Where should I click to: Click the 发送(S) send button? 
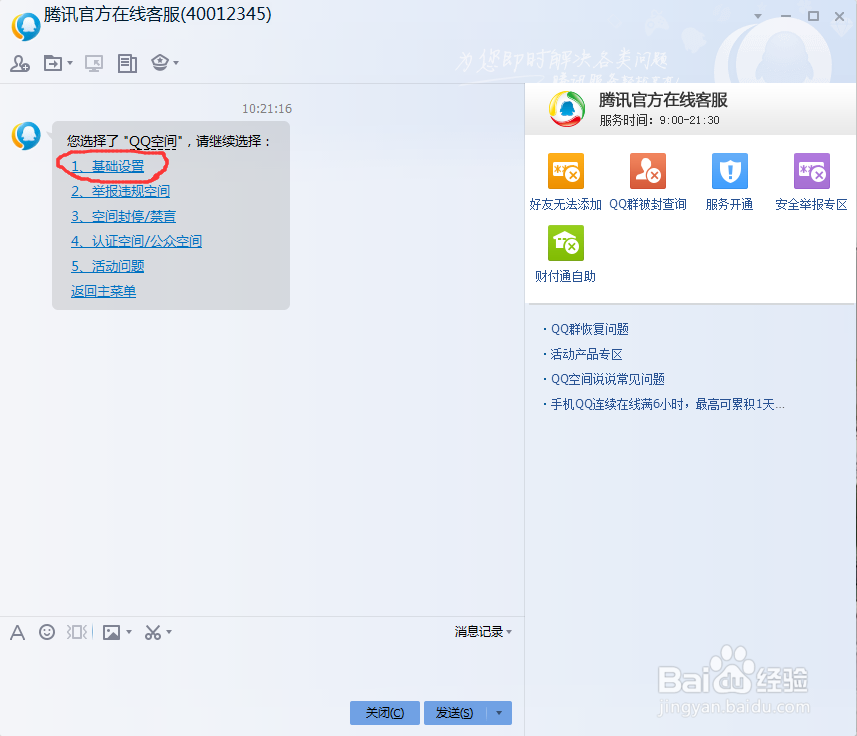pos(455,713)
